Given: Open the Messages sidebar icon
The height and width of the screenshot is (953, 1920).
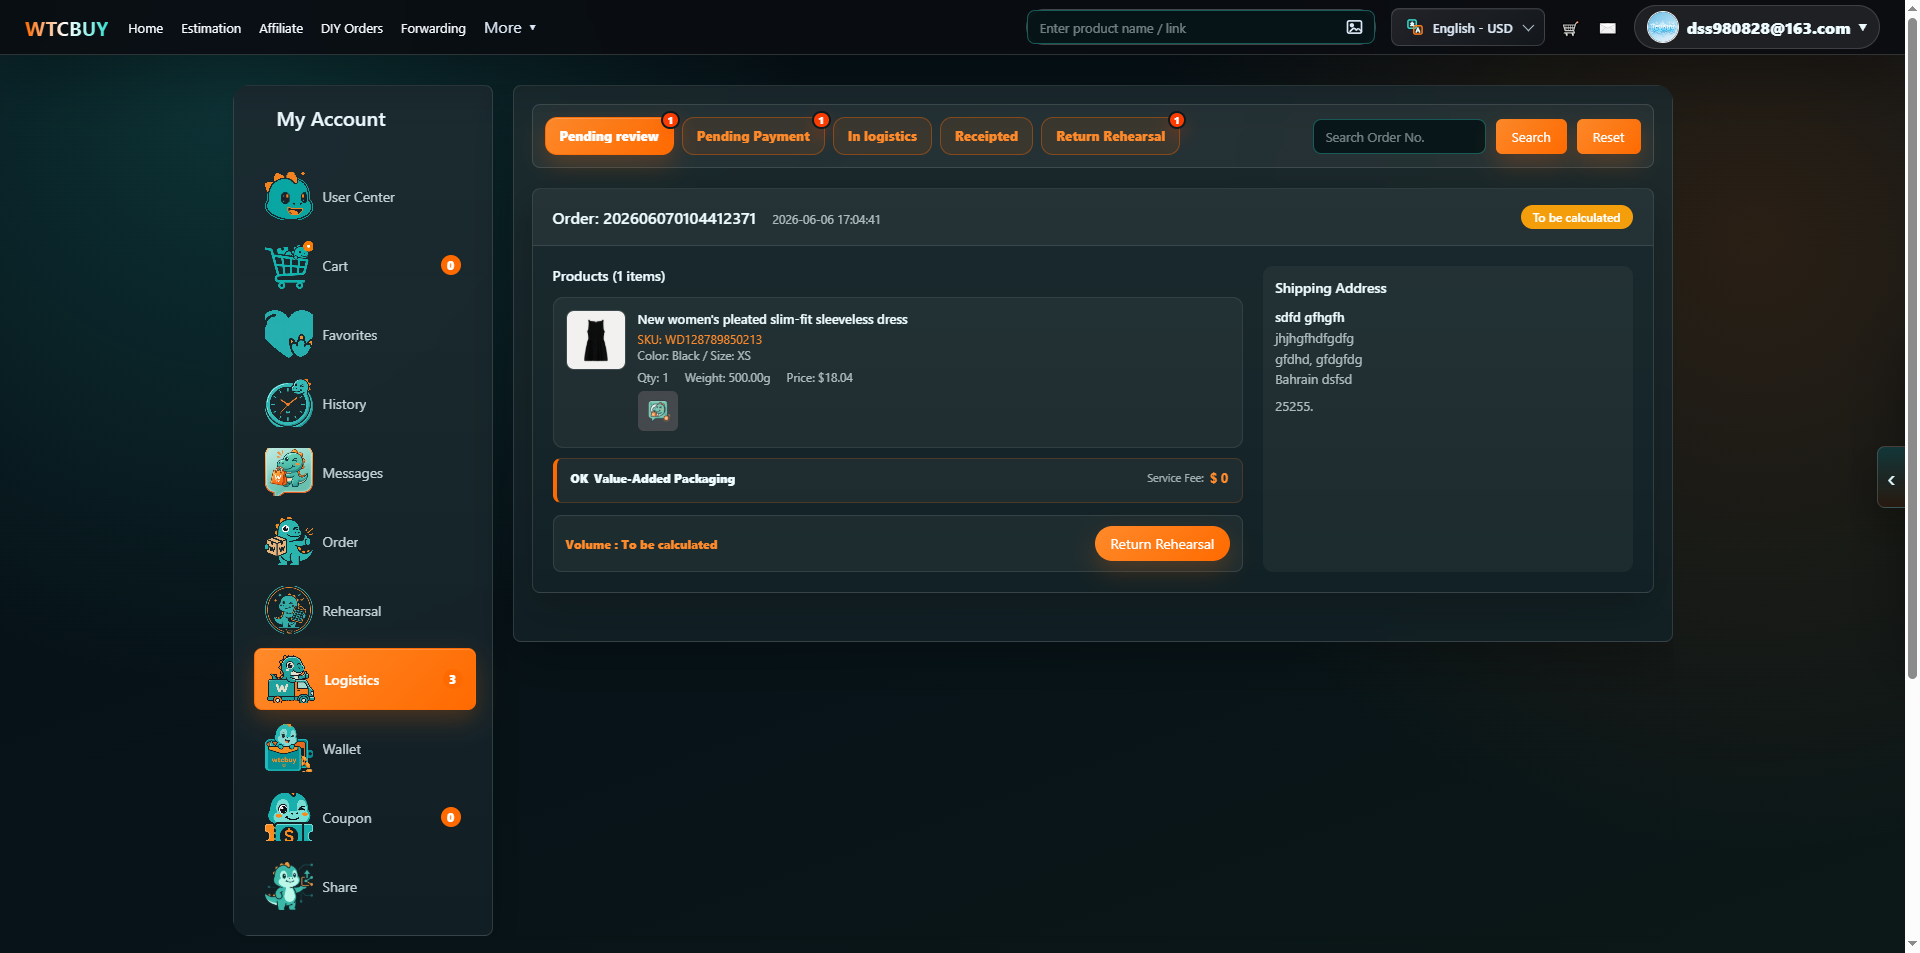Looking at the screenshot, I should [x=289, y=473].
